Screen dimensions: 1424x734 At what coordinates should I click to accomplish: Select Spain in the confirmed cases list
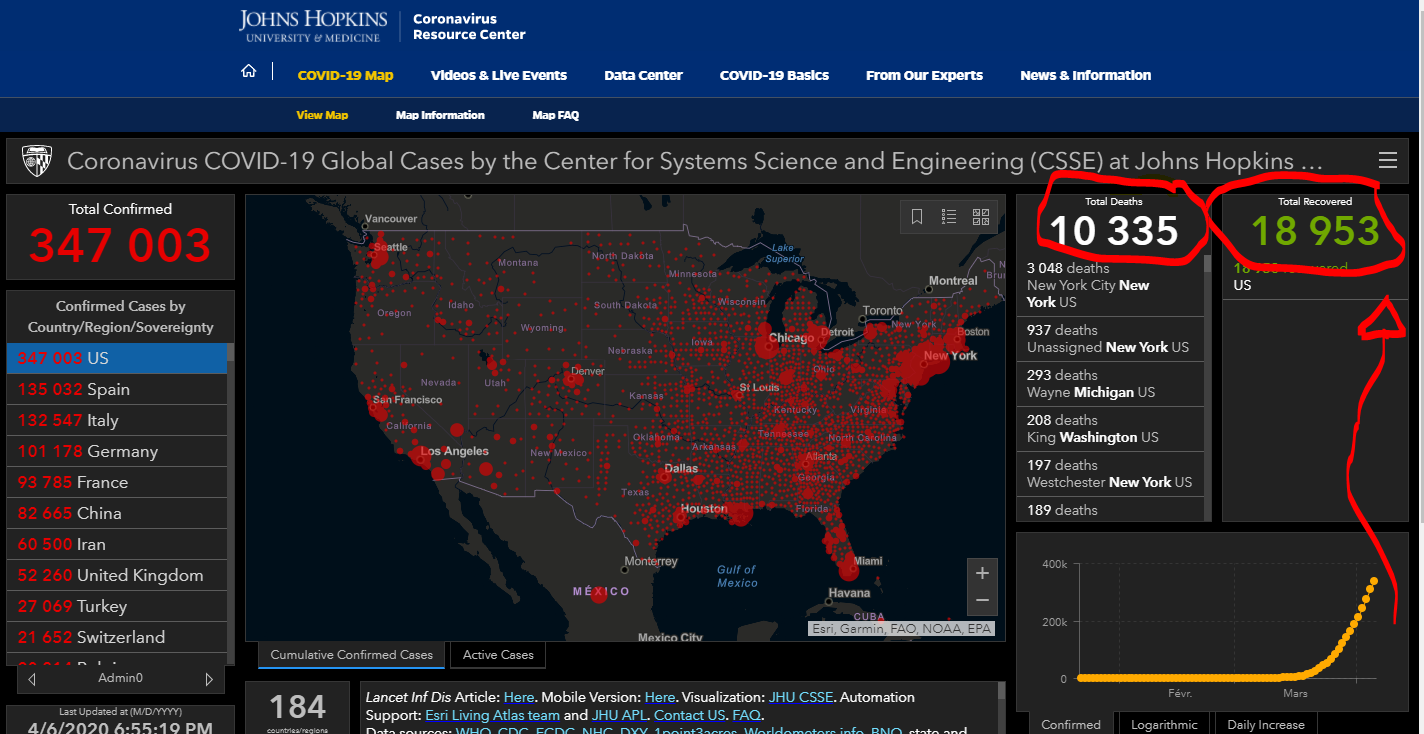pyautogui.click(x=117, y=389)
